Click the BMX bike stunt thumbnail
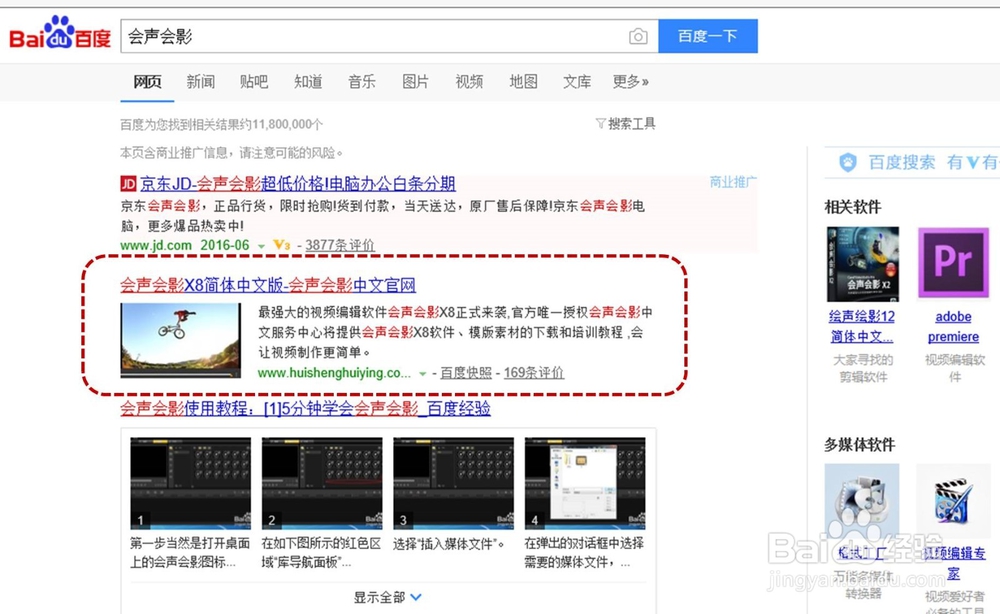The image size is (1000, 614). click(180, 340)
